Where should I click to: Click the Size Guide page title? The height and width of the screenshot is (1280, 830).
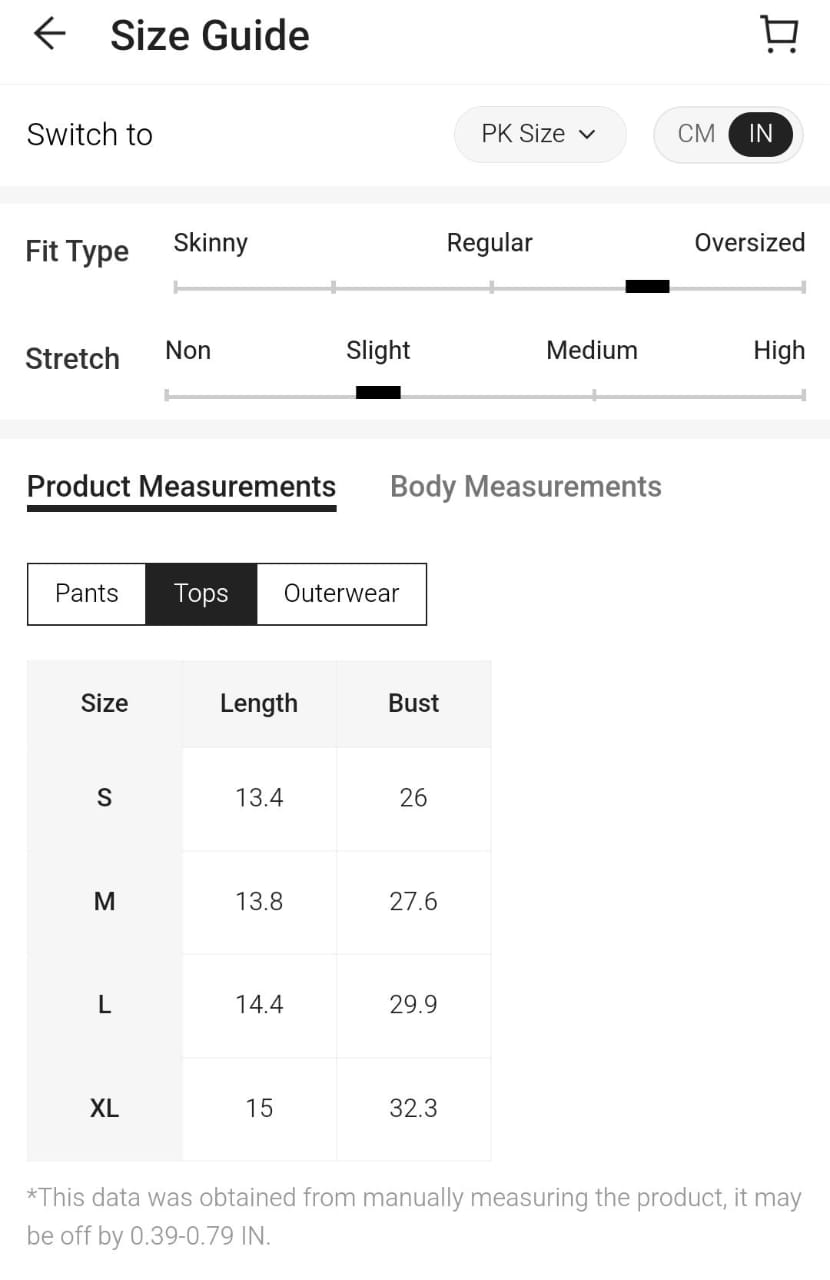(210, 36)
